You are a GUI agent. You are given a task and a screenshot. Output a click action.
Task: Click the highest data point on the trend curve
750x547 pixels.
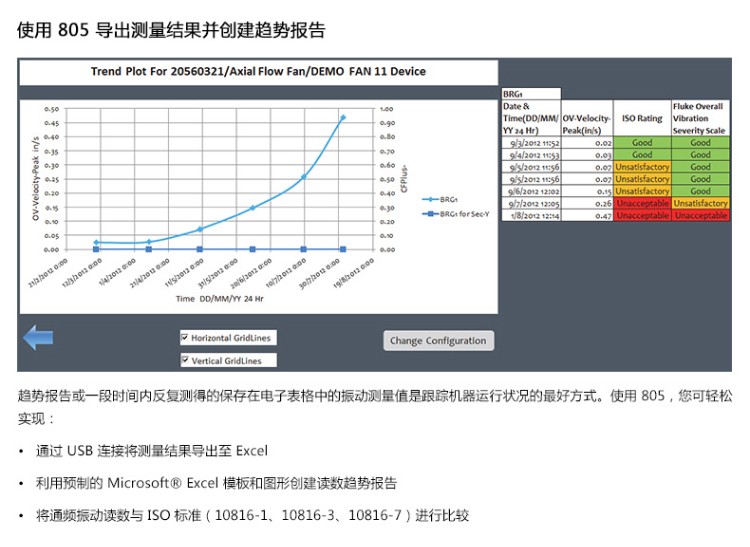343,117
